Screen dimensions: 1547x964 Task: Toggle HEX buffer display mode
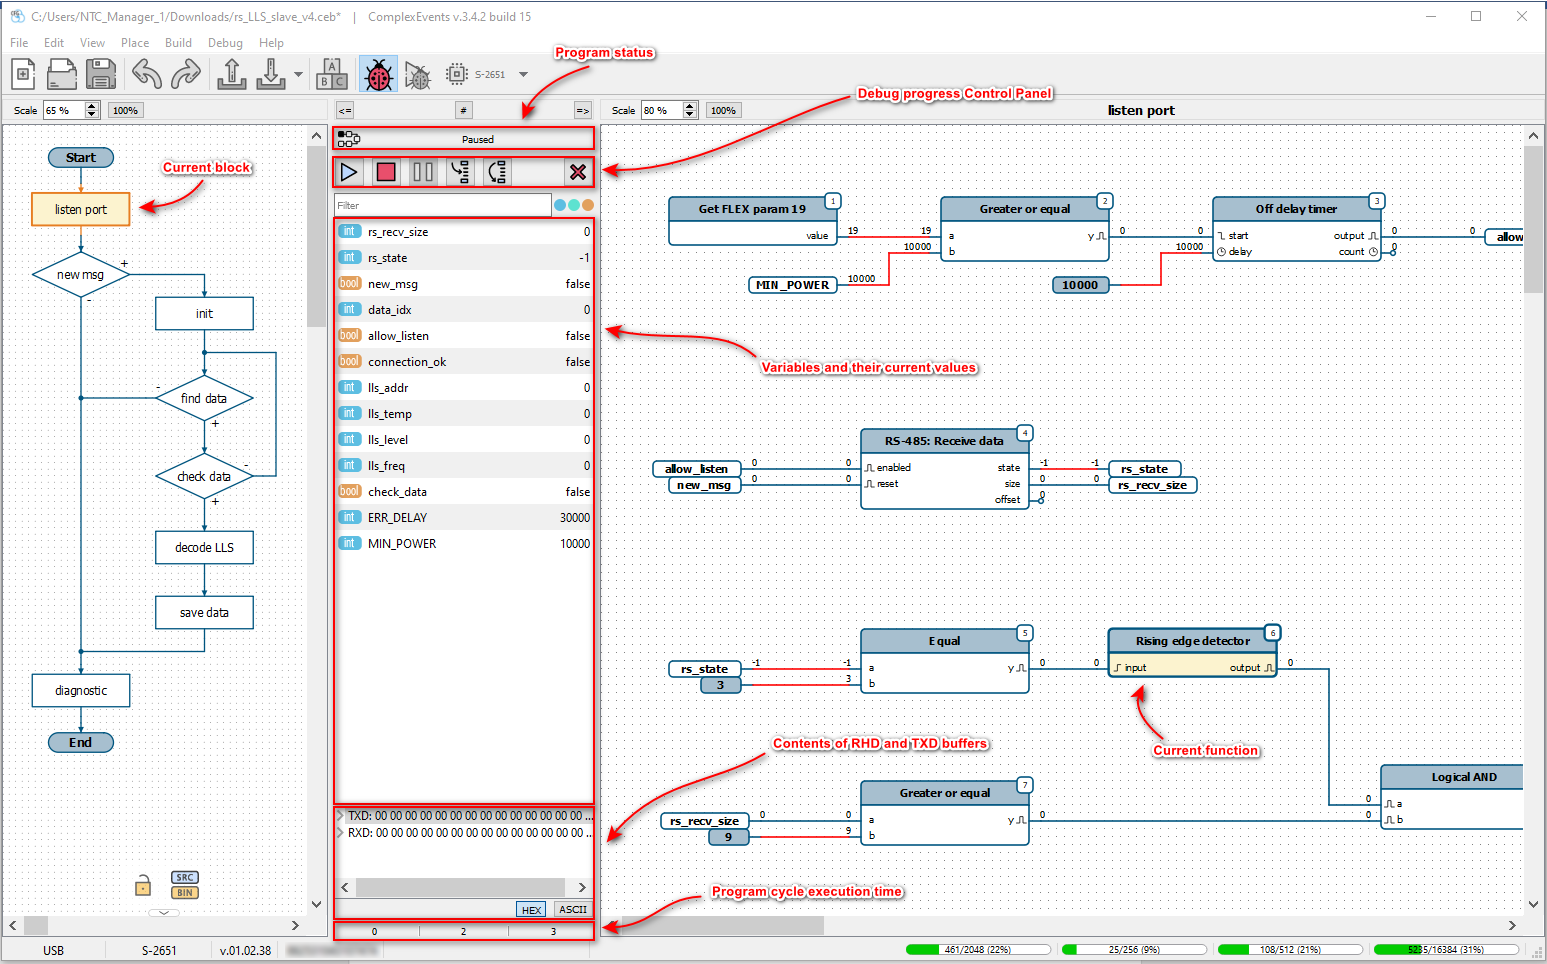(531, 910)
